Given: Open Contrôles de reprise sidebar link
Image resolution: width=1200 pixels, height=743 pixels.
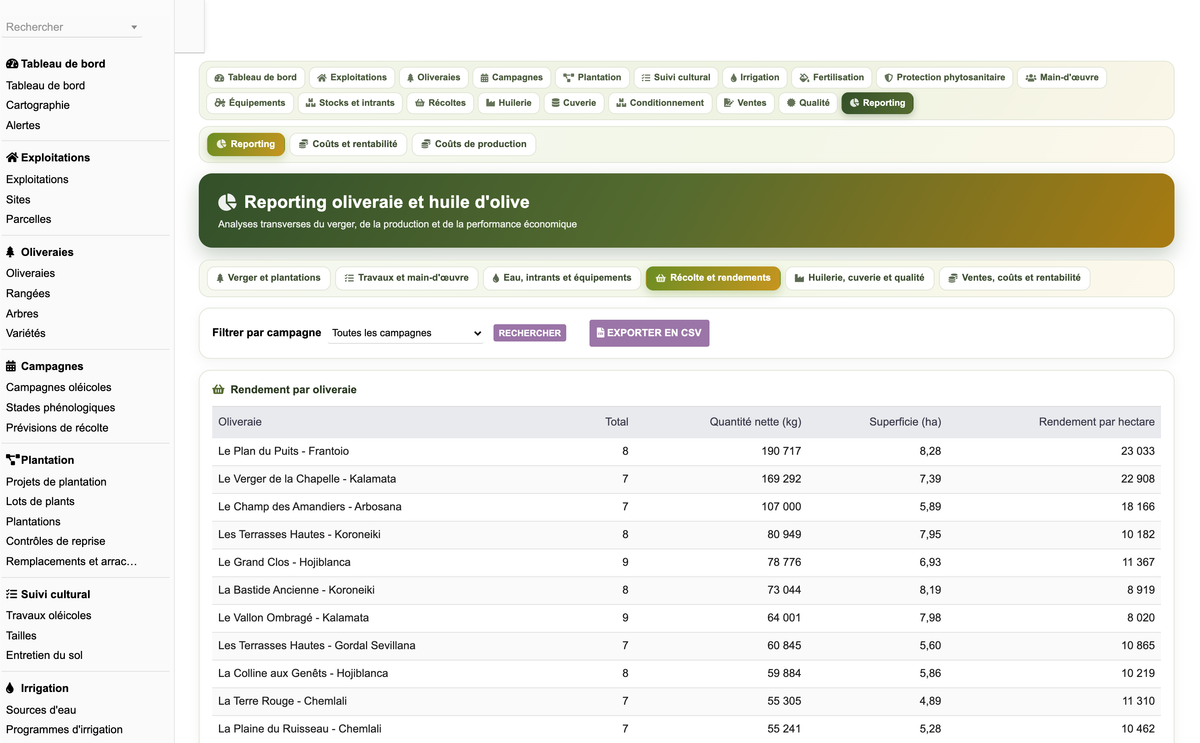Looking at the screenshot, I should [56, 541].
